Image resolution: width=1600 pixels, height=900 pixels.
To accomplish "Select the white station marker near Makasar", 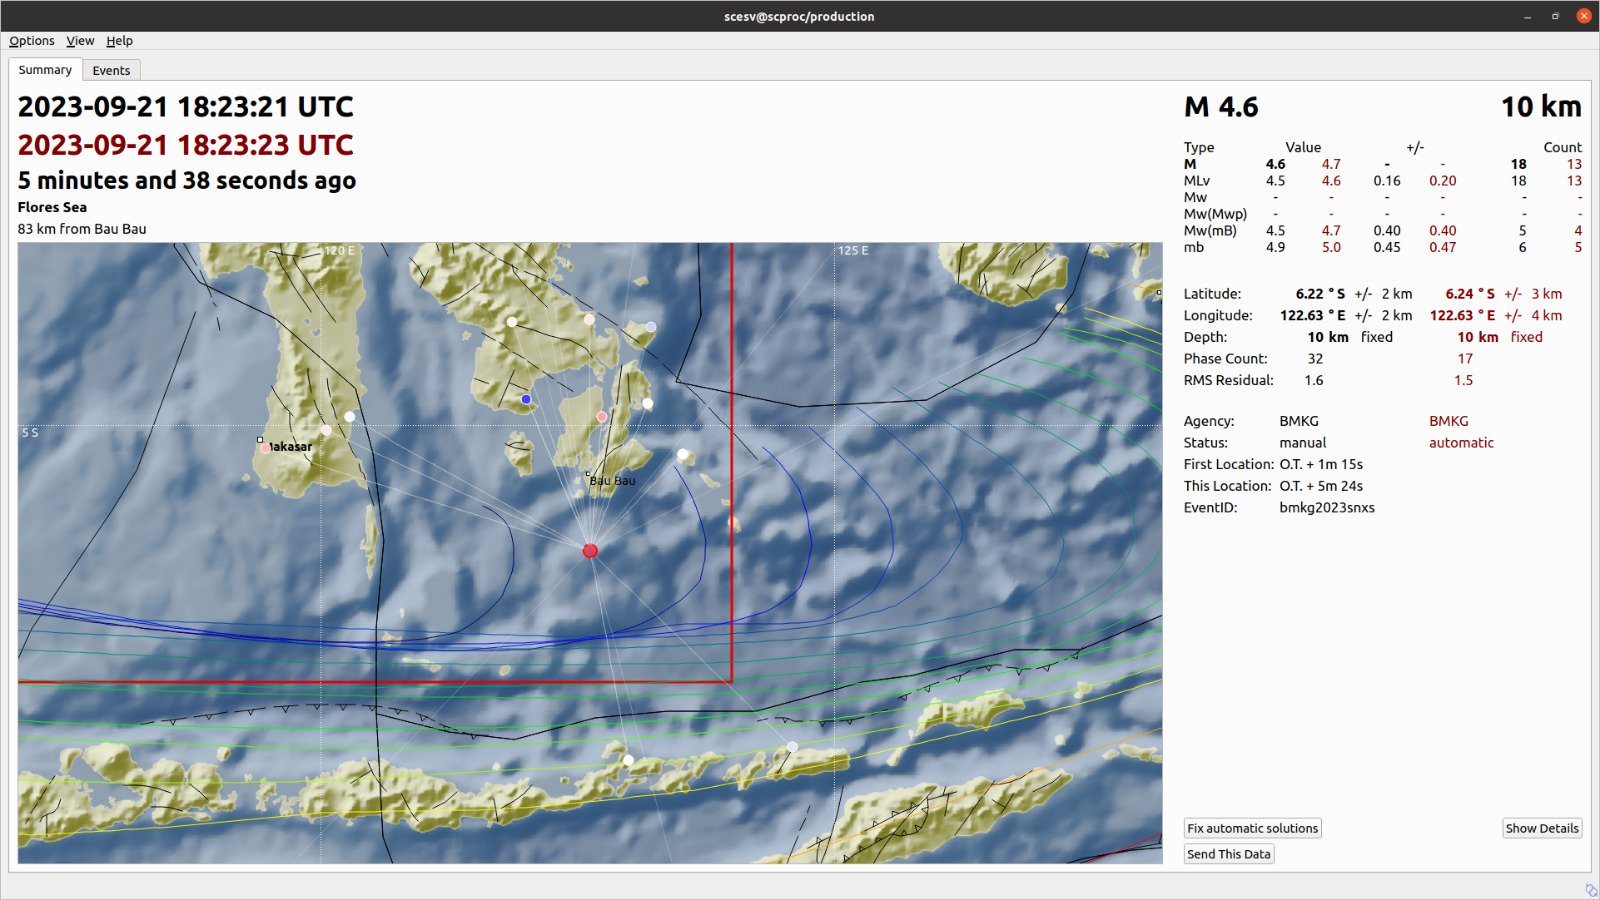I will click(x=349, y=414).
